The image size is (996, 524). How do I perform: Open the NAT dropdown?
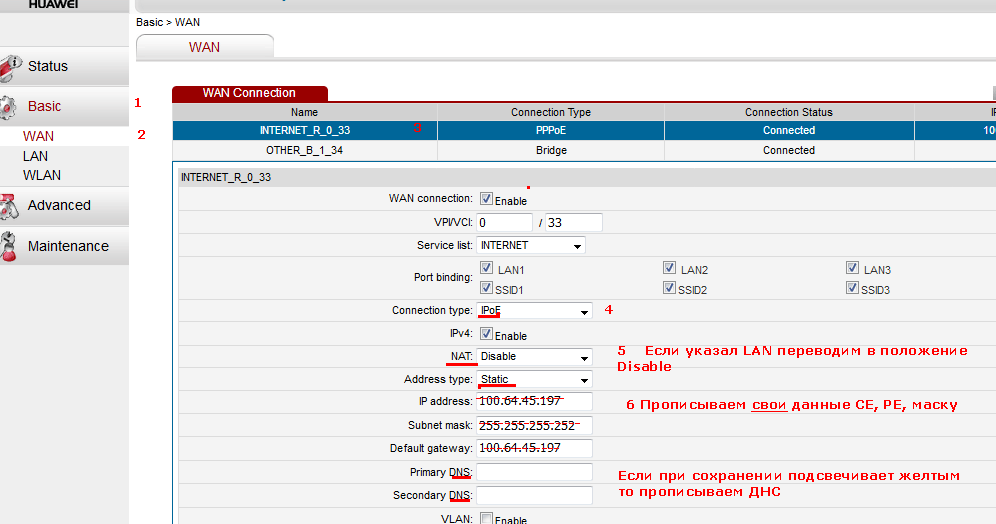[534, 357]
